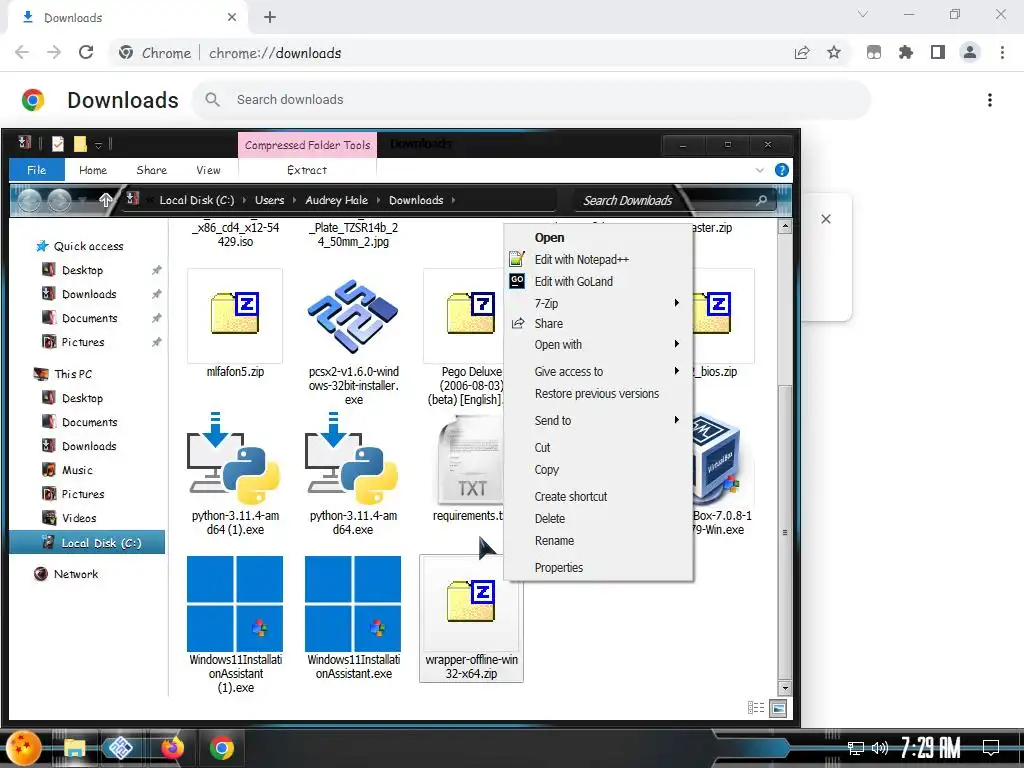Open Chrome from the taskbar
Viewport: 1024px width, 768px height.
point(222,748)
